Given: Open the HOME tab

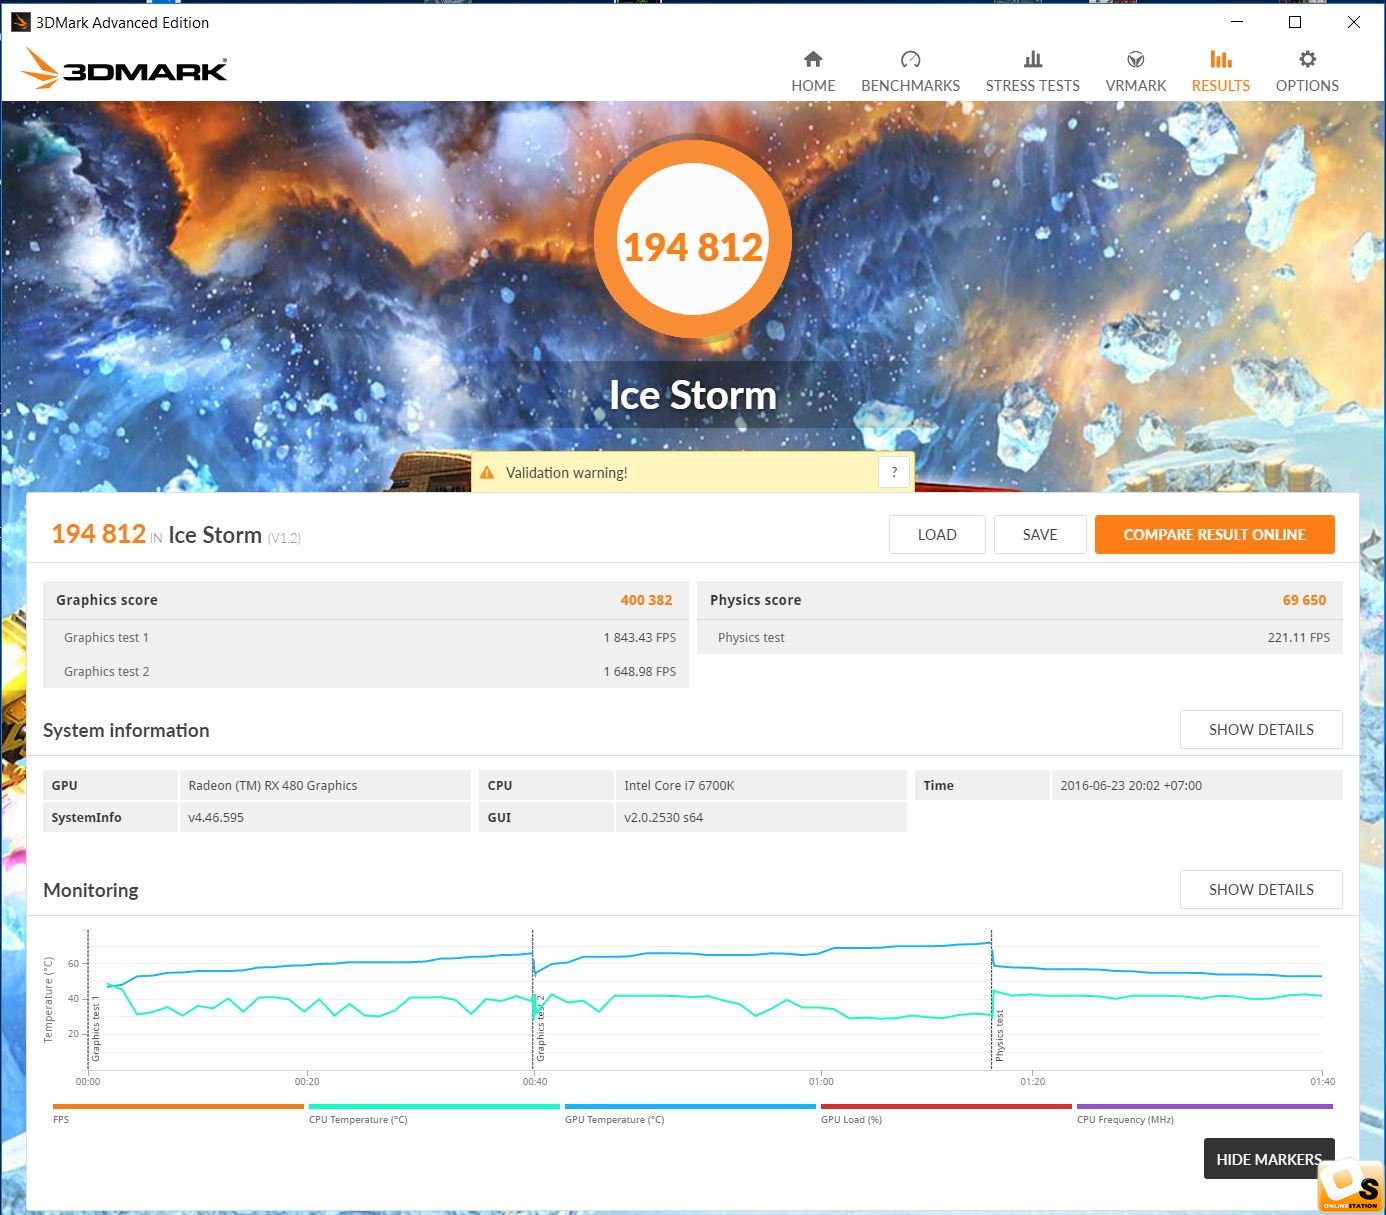Looking at the screenshot, I should coord(813,72).
